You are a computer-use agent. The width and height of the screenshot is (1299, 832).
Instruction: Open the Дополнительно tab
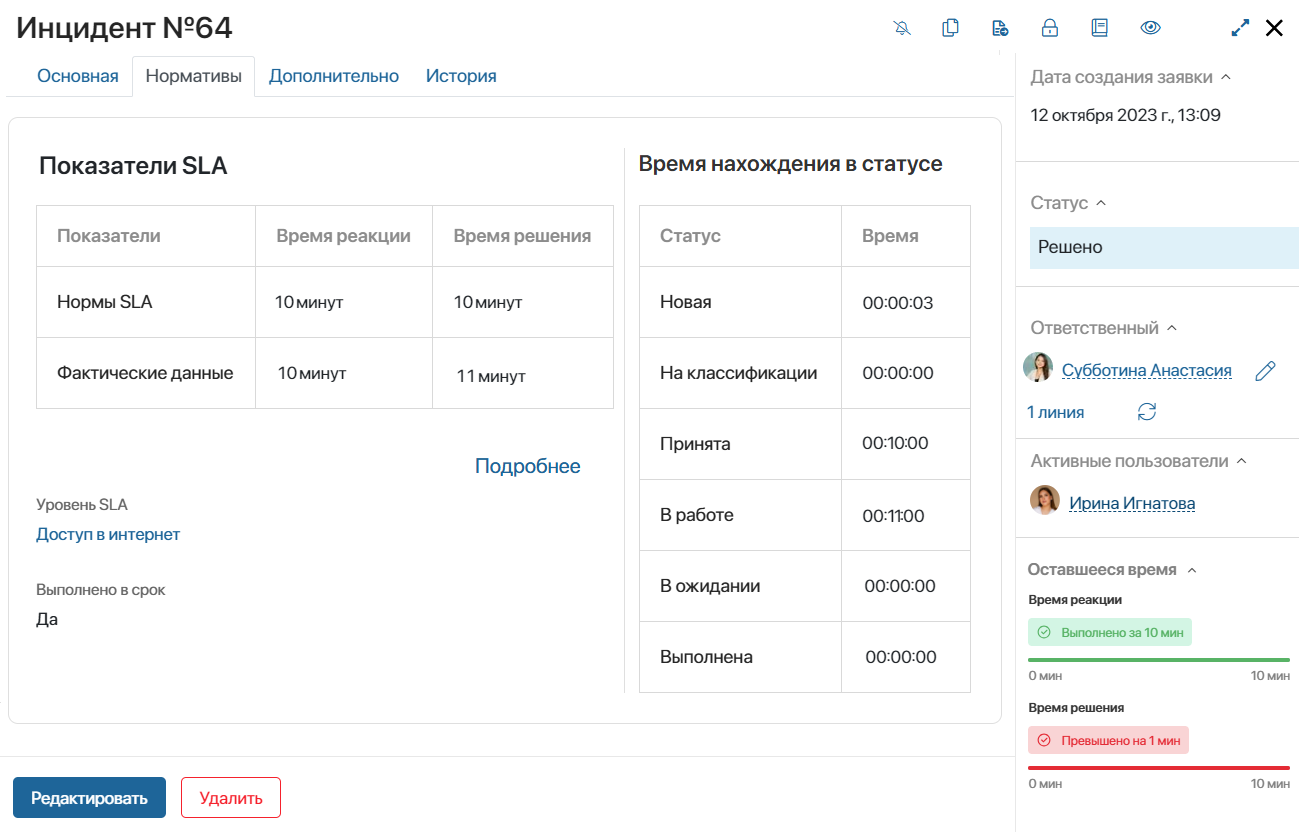tap(334, 76)
